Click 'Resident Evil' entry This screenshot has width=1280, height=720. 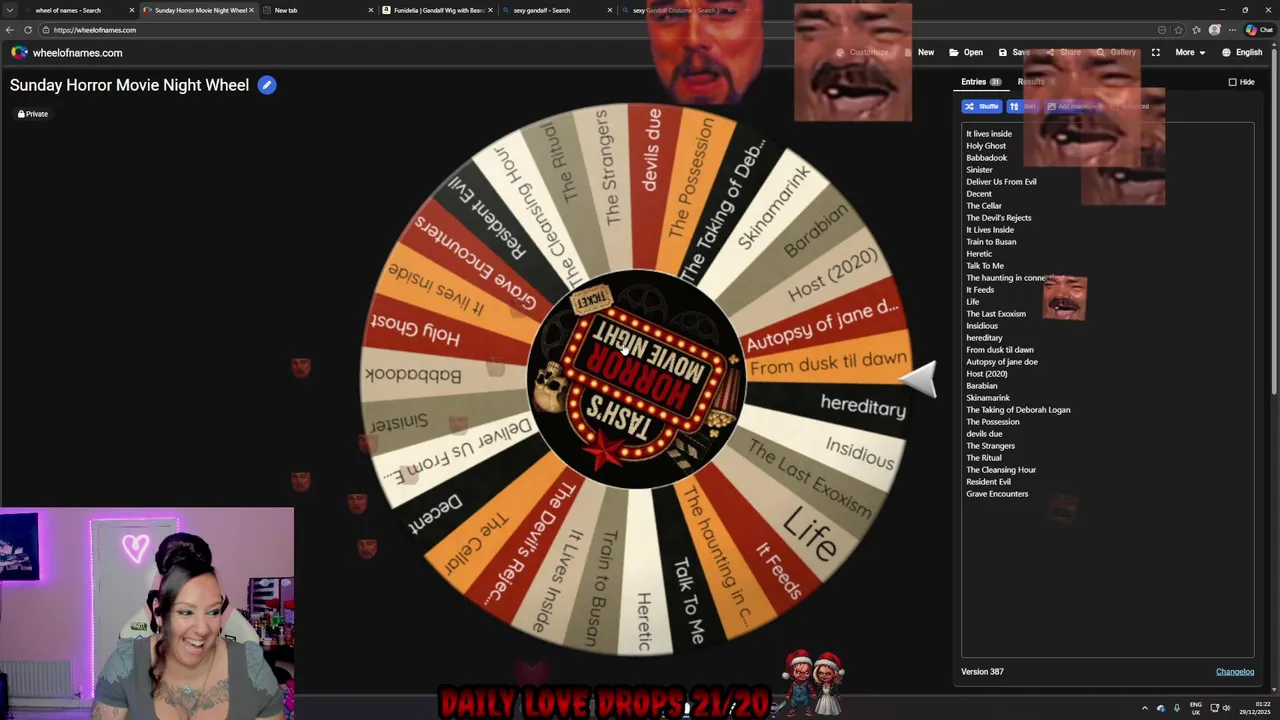[988, 482]
